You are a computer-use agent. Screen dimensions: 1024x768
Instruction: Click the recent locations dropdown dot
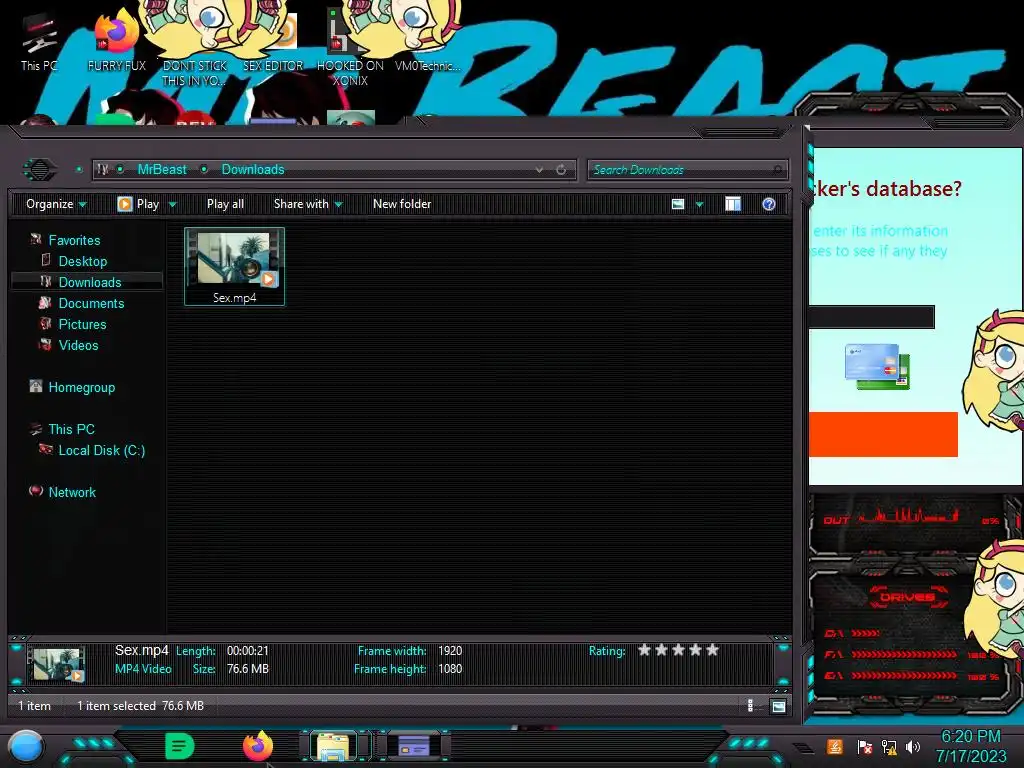click(x=79, y=170)
